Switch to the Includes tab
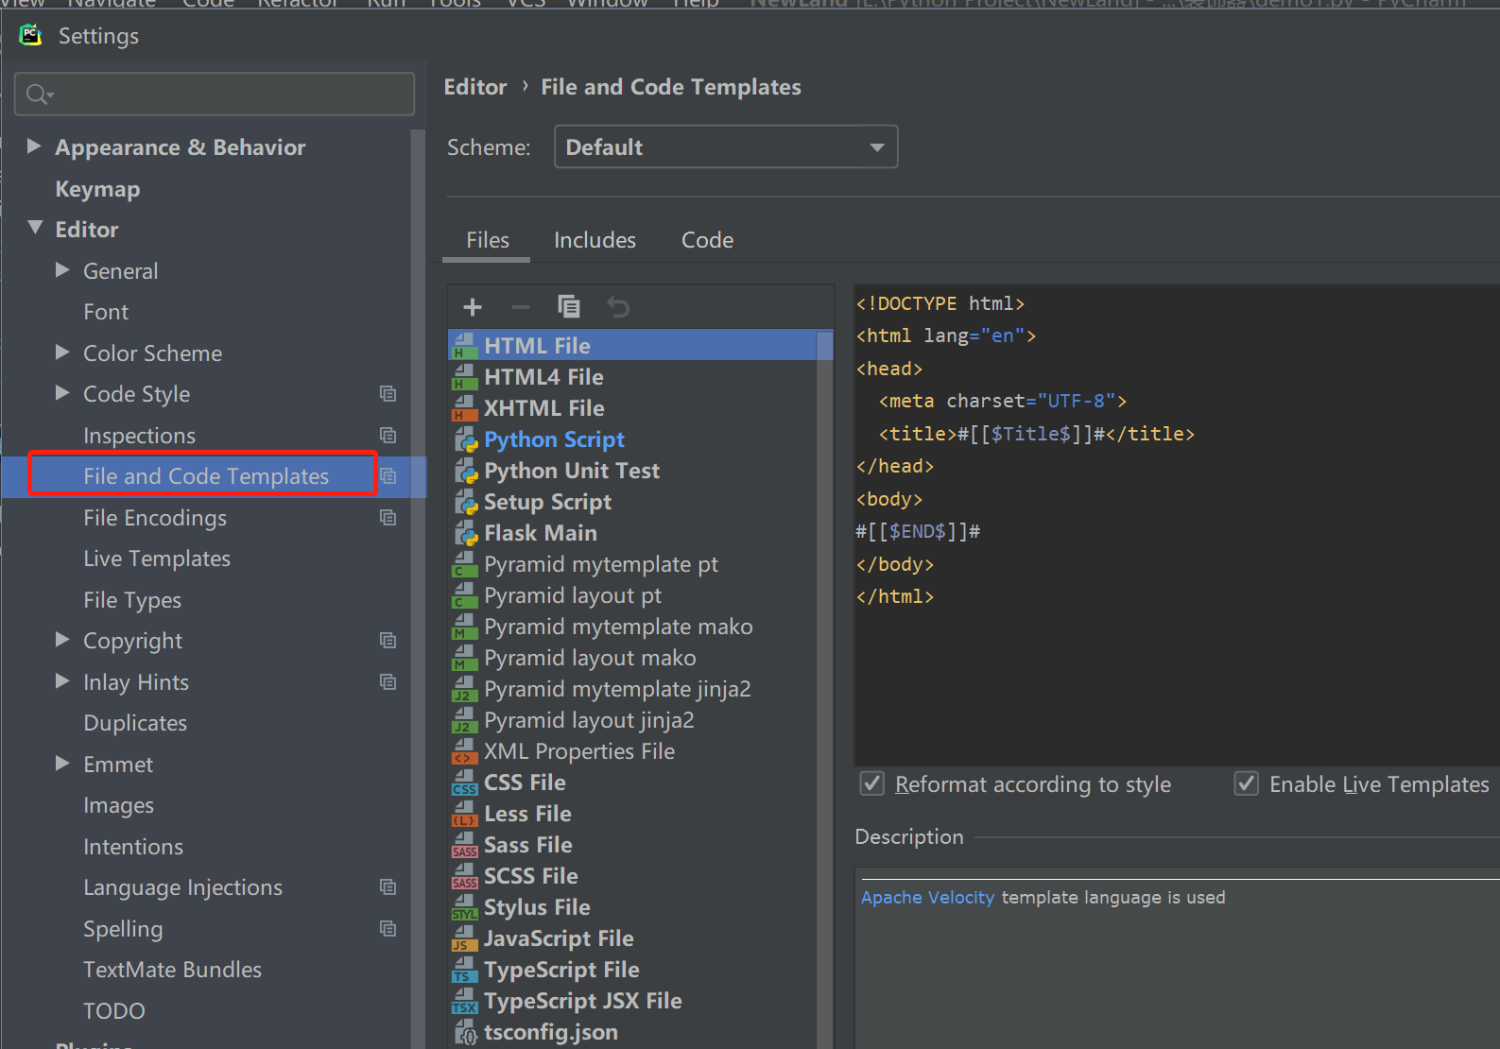The width and height of the screenshot is (1500, 1049). click(x=595, y=240)
